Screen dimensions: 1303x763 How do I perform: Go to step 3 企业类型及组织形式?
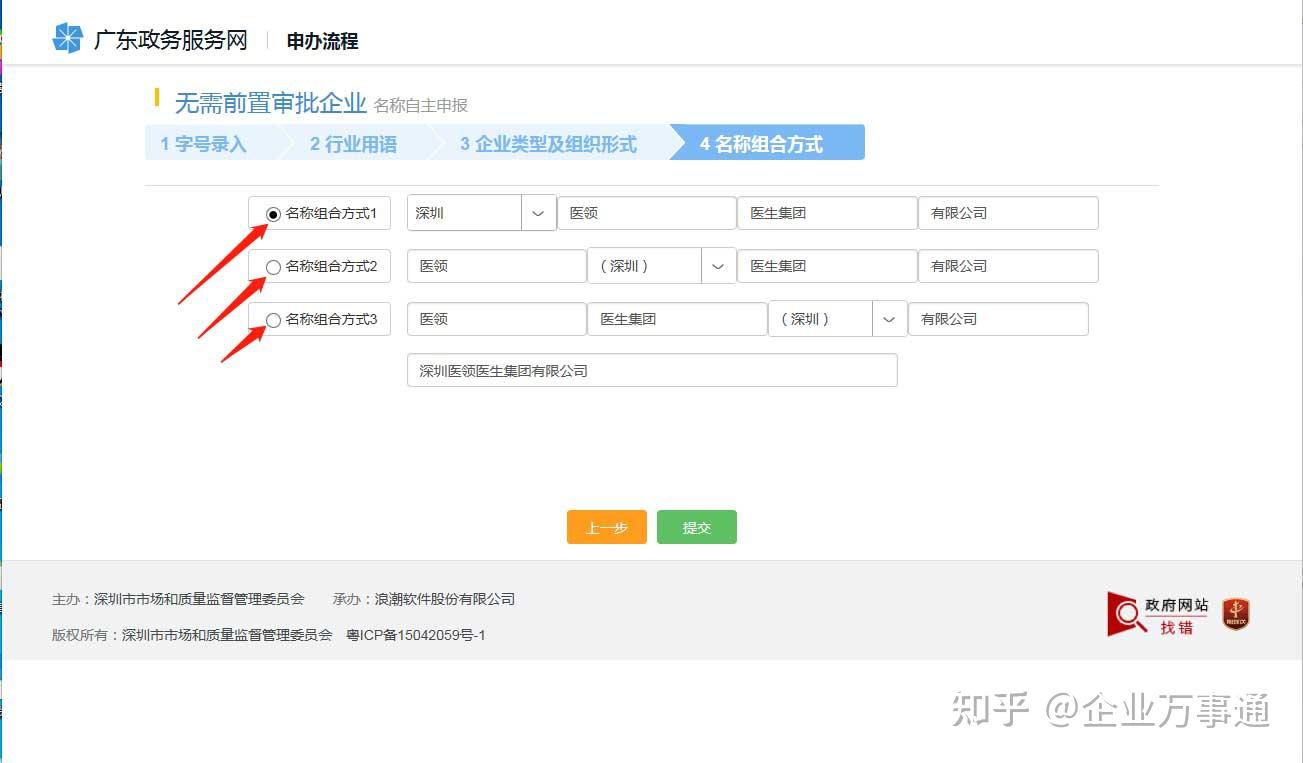point(551,144)
